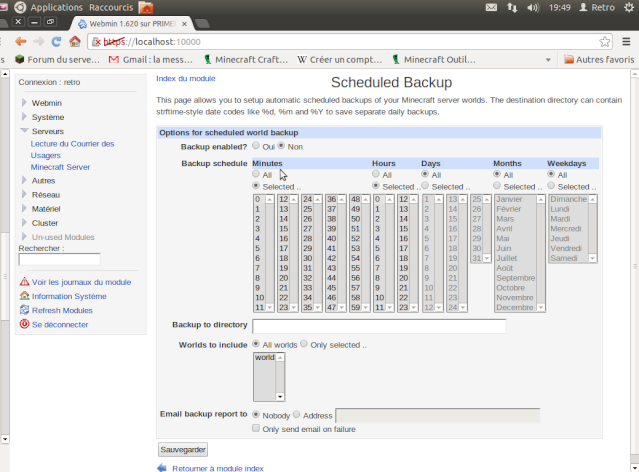639x472 pixels.
Task: Click the blue return arrow icon
Action: click(162, 468)
